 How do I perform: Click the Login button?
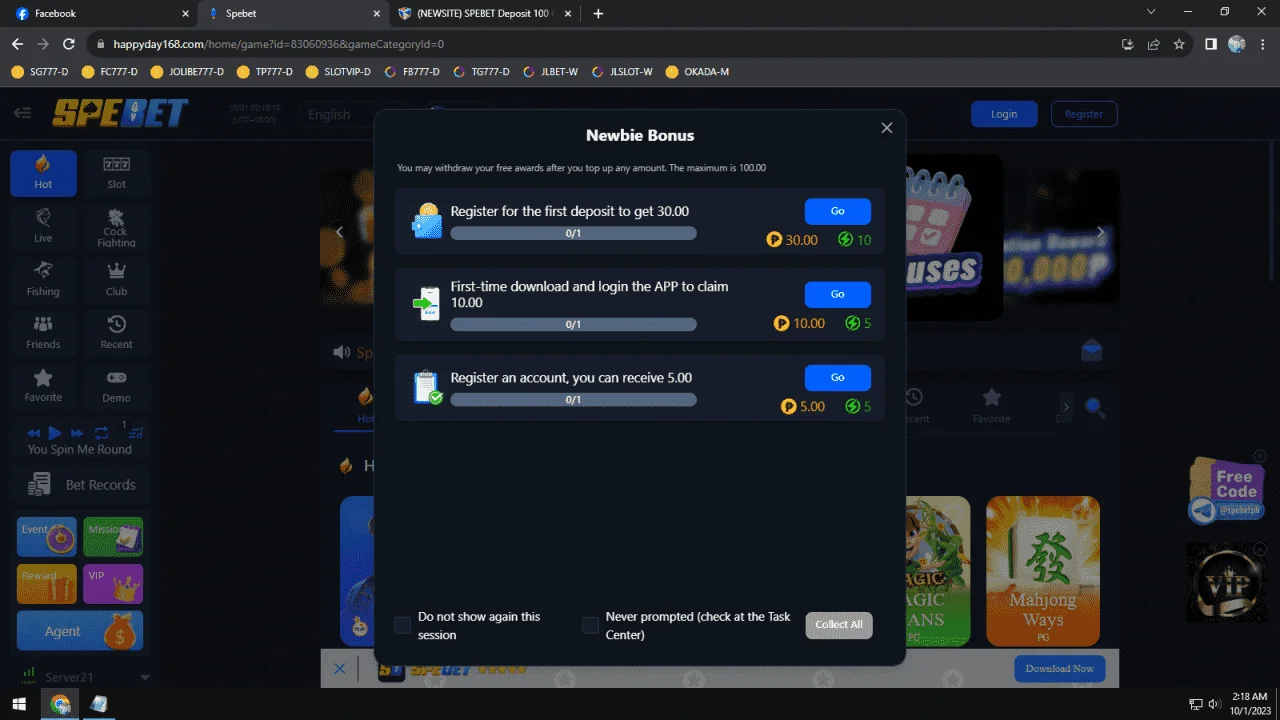[x=1004, y=114]
